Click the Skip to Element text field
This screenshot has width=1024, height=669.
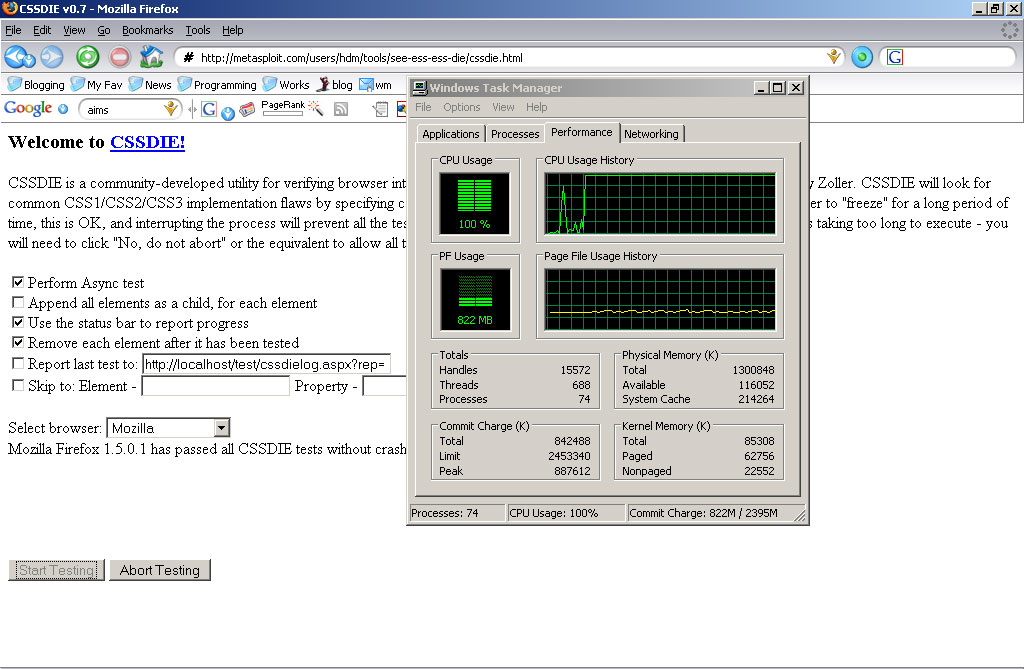tap(216, 386)
